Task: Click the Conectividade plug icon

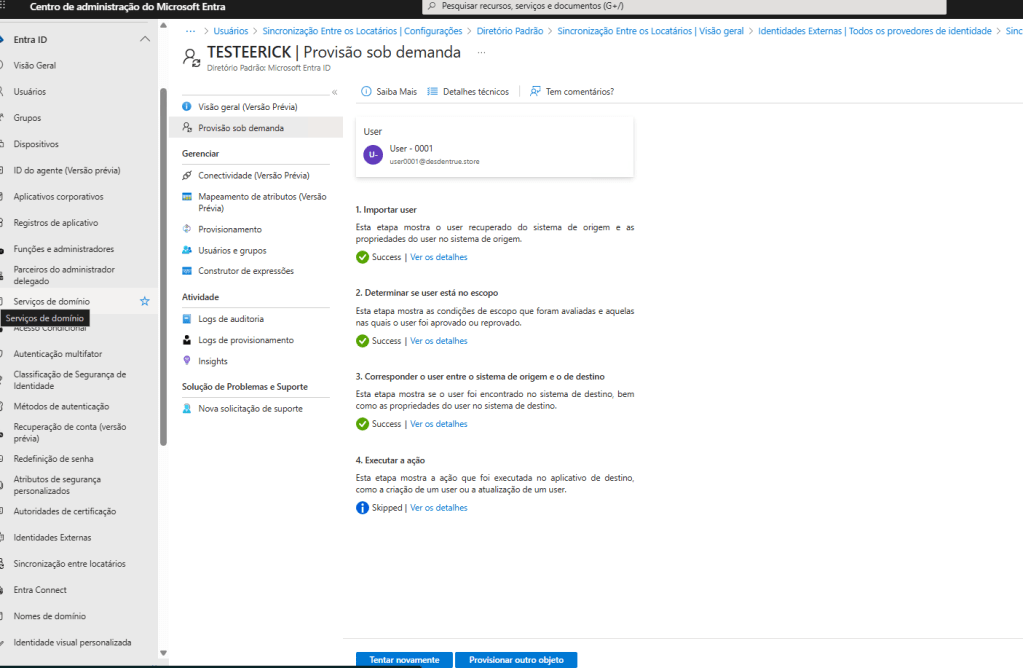Action: (x=187, y=175)
